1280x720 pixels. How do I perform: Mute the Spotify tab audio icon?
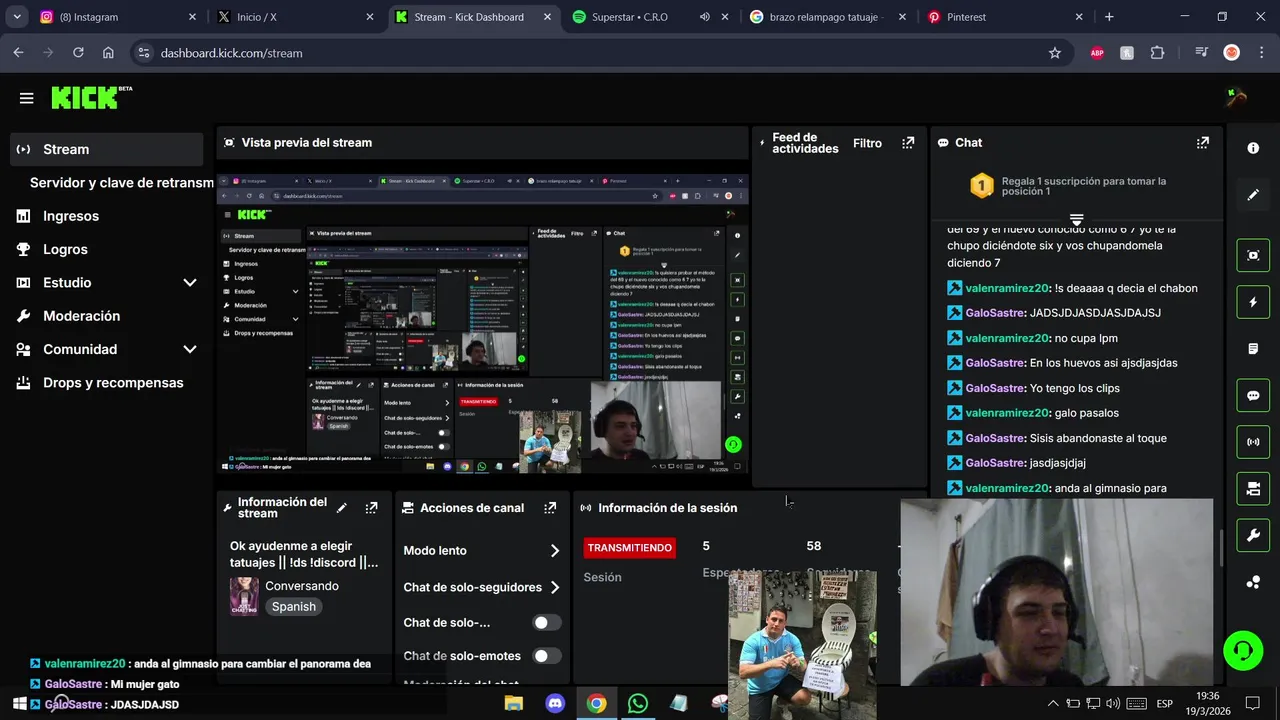point(705,17)
